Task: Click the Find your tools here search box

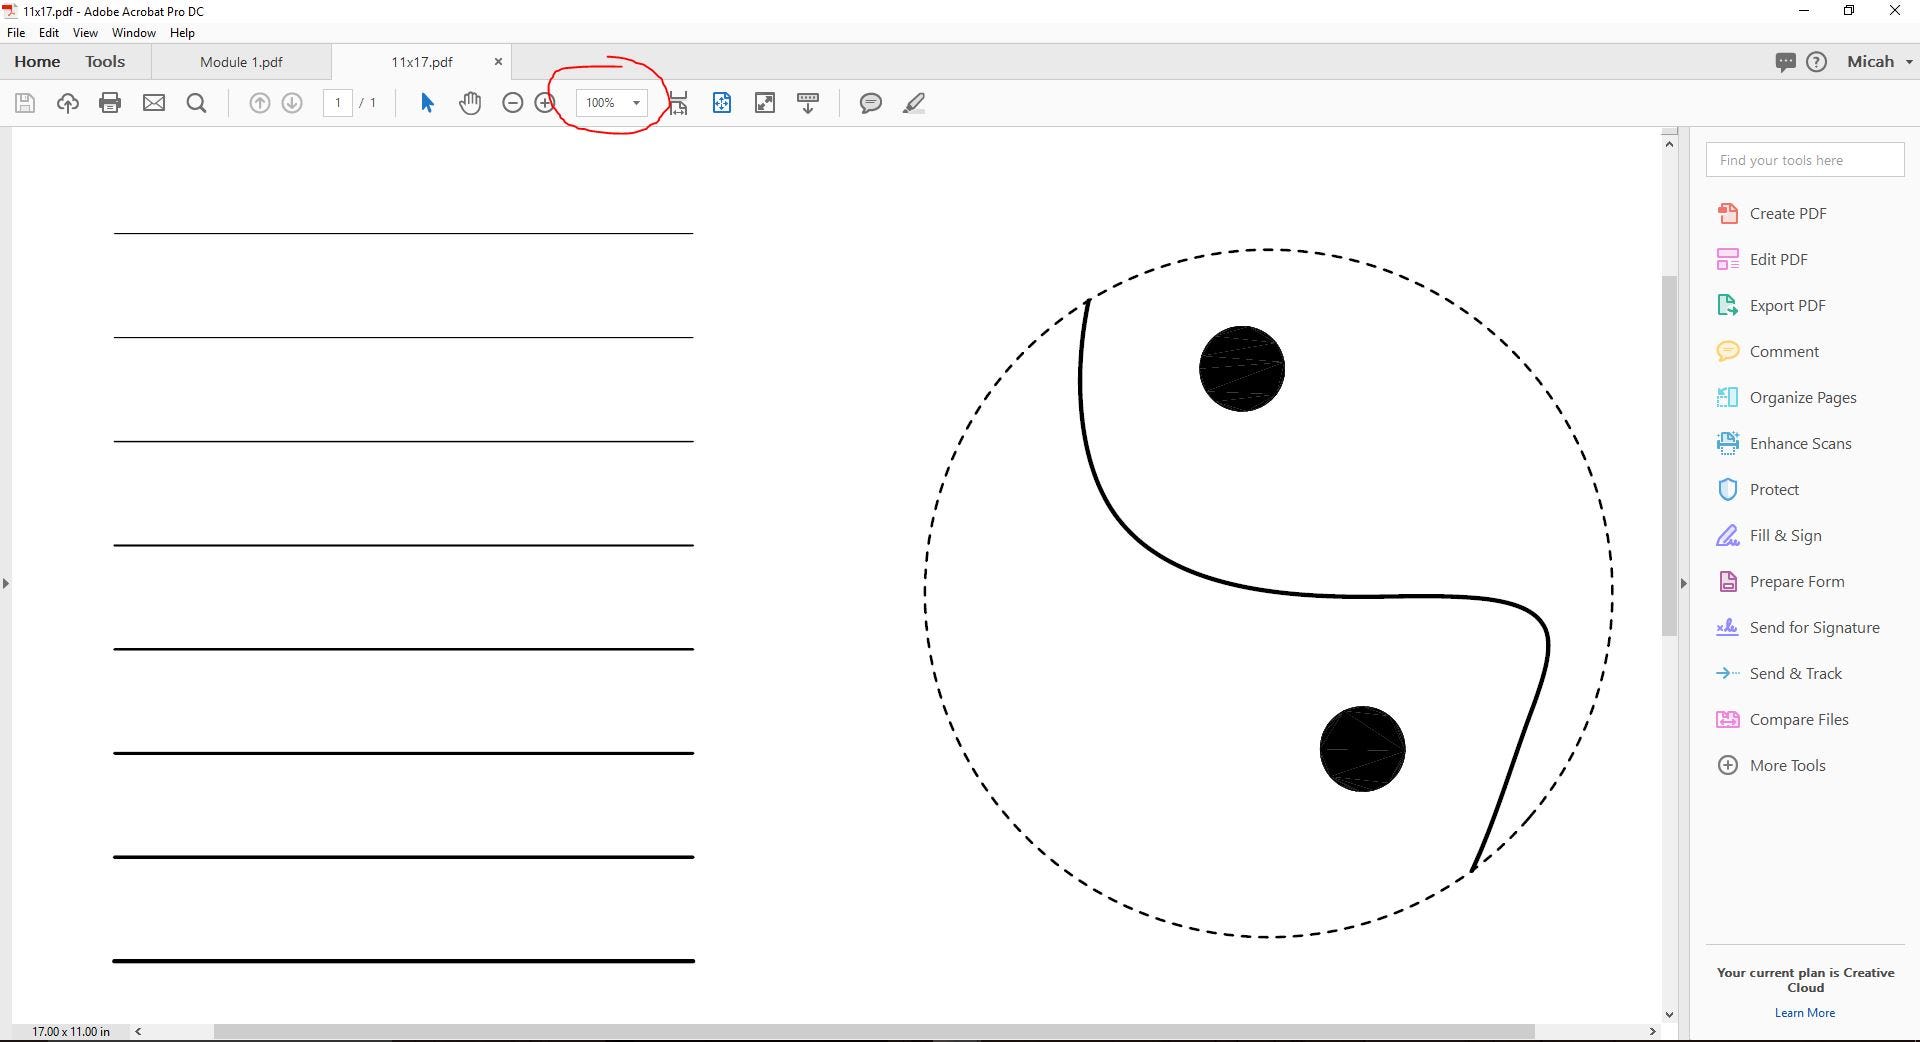Action: tap(1805, 160)
